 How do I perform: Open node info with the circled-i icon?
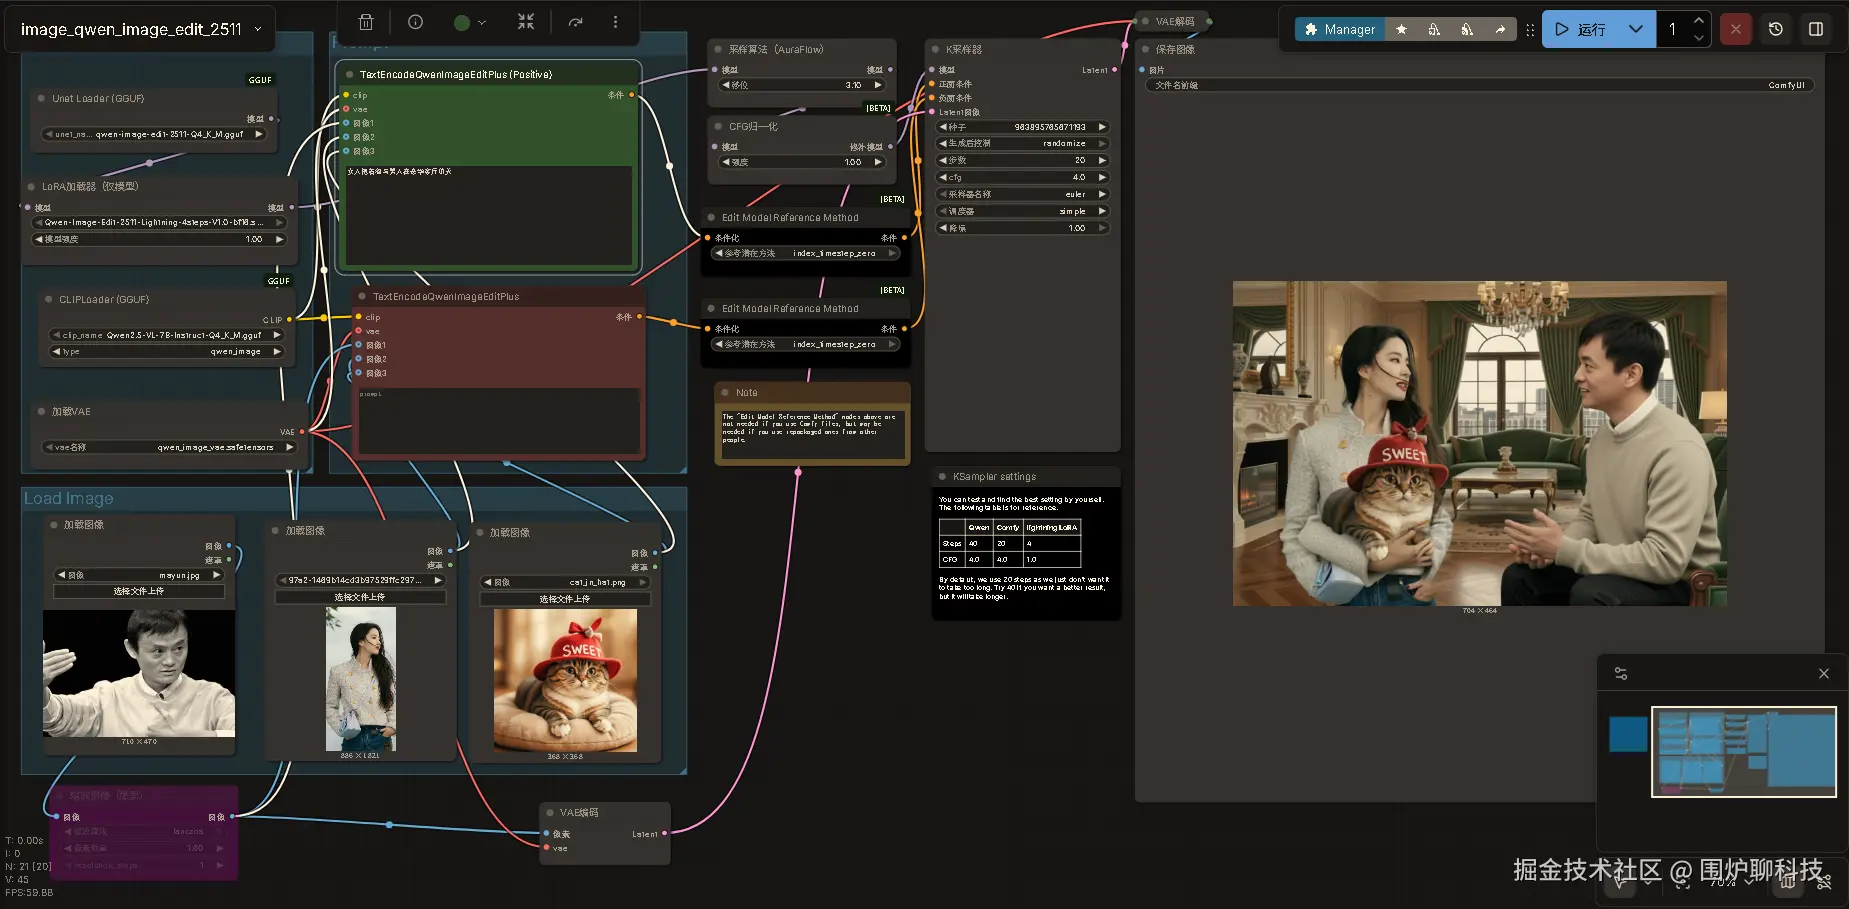(x=416, y=22)
